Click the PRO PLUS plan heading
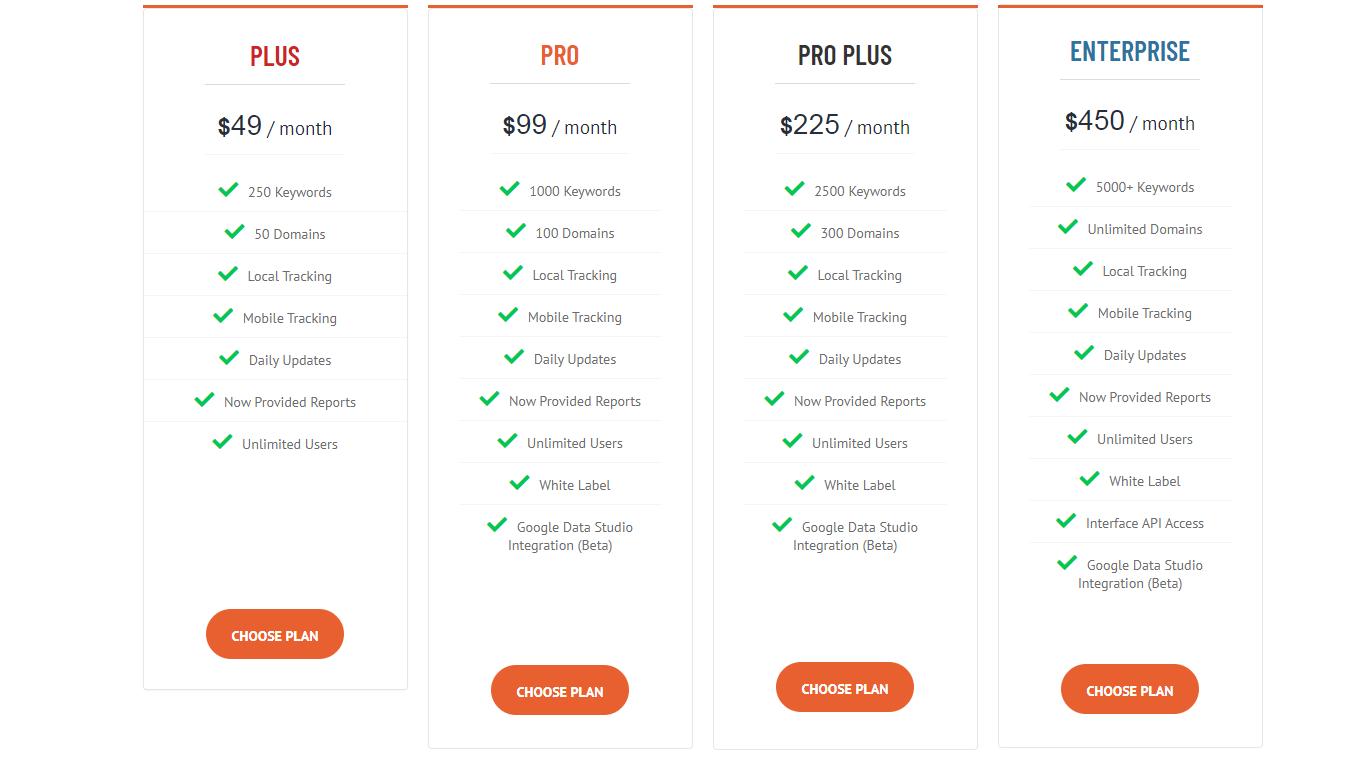 point(845,56)
